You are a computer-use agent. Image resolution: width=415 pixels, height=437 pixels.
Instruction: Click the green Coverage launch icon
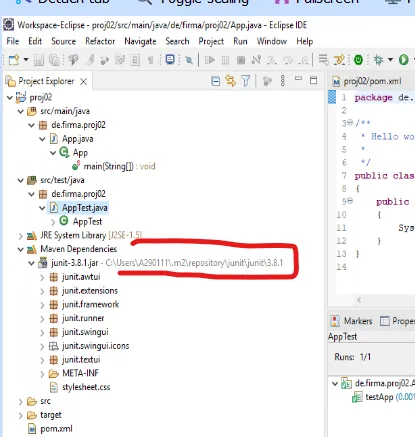tap(358, 60)
